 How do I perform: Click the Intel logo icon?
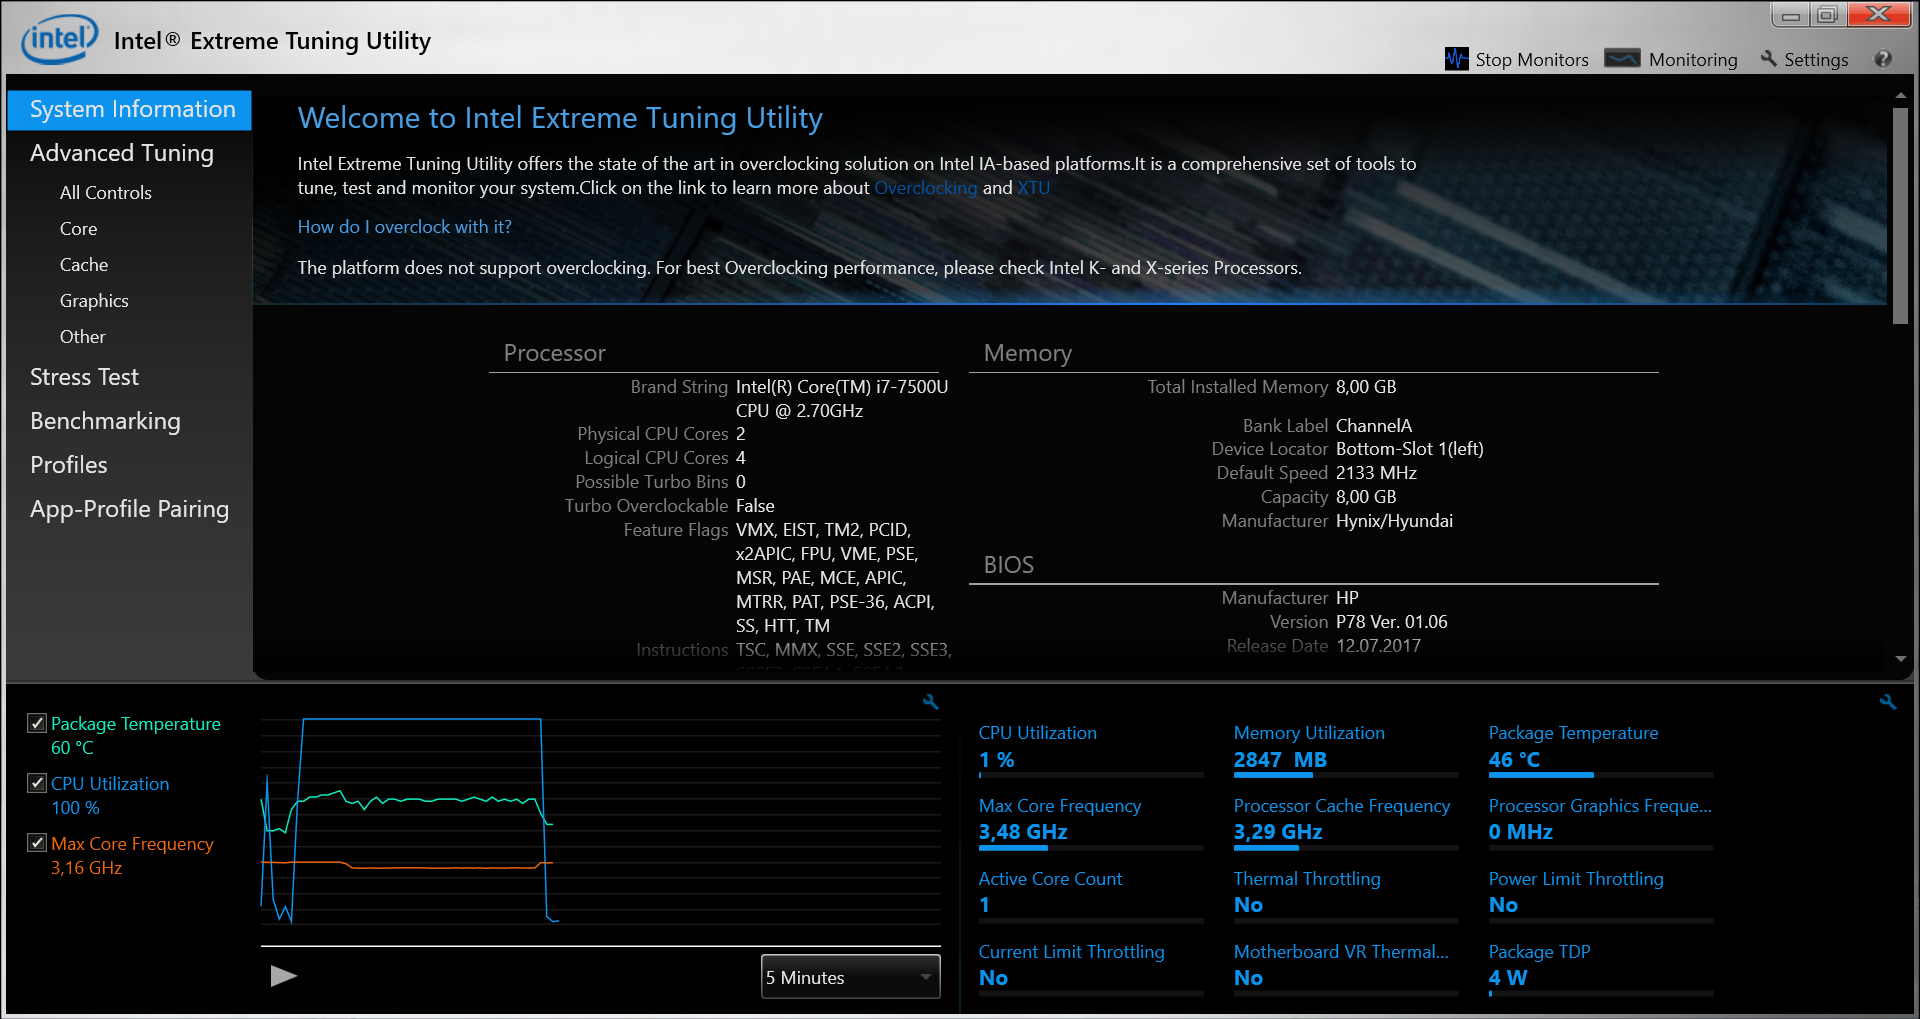[60, 39]
